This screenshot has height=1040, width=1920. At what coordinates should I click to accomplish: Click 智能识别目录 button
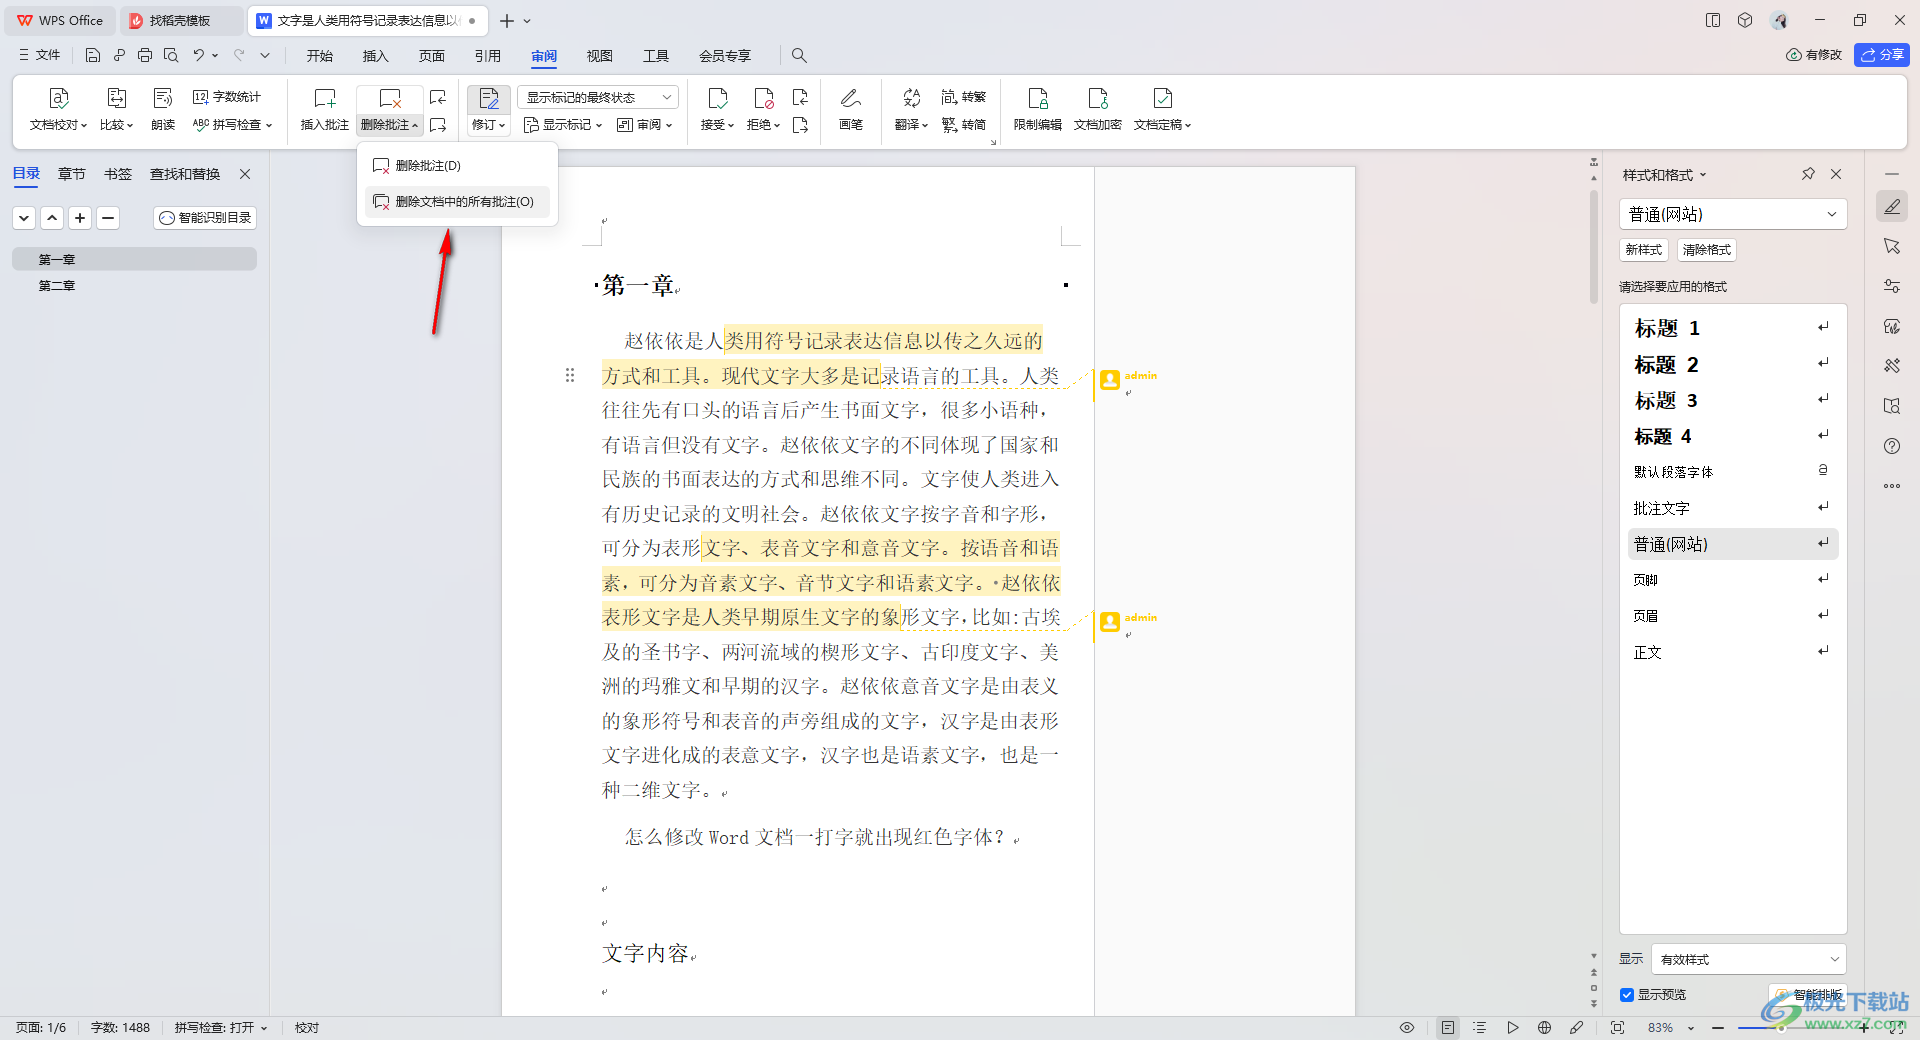click(205, 218)
